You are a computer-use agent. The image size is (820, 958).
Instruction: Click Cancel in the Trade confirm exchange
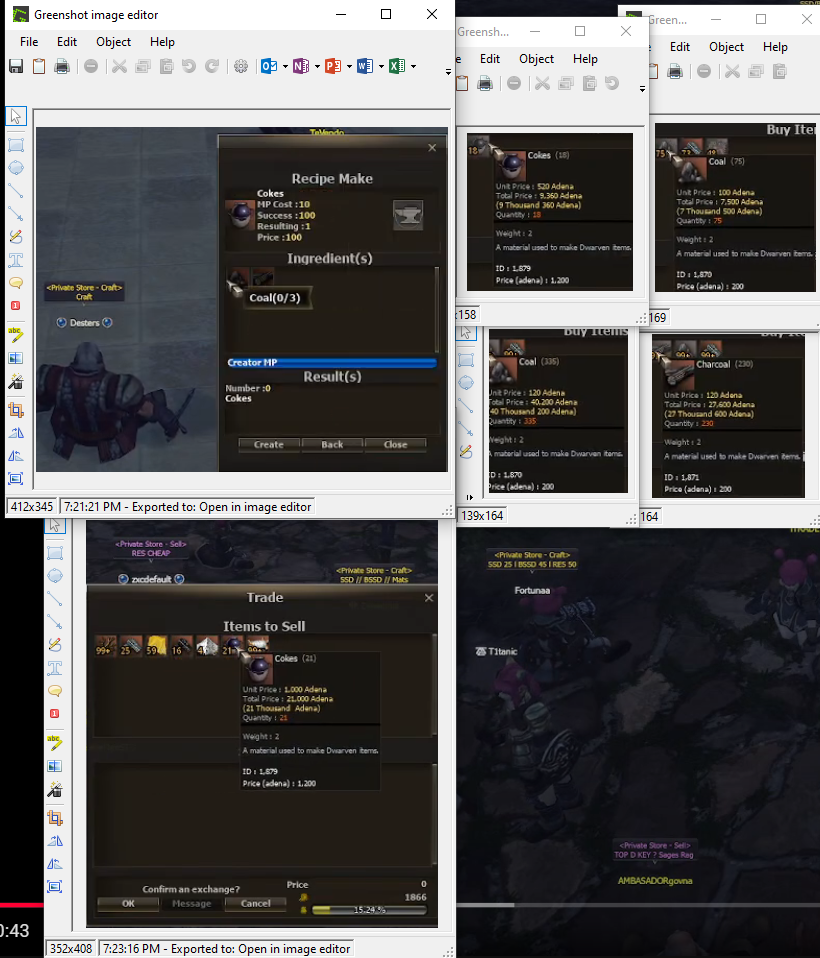pos(255,903)
